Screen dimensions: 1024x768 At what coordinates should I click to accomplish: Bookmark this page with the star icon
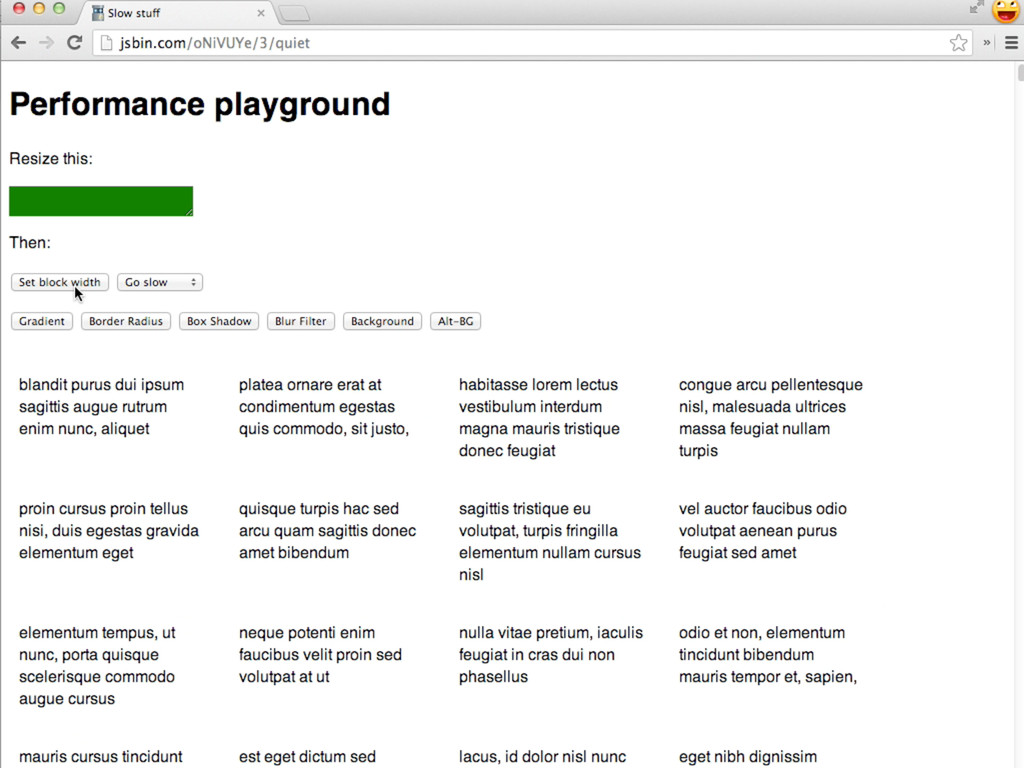tap(958, 43)
